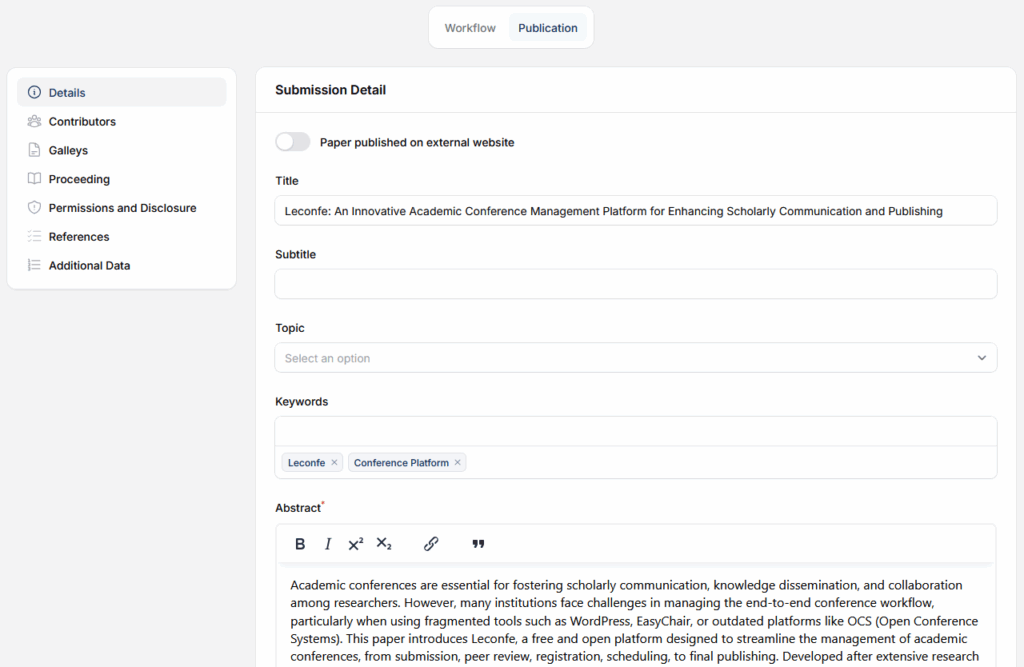Click the Bold formatting icon
Viewport: 1024px width, 667px height.
click(x=300, y=544)
